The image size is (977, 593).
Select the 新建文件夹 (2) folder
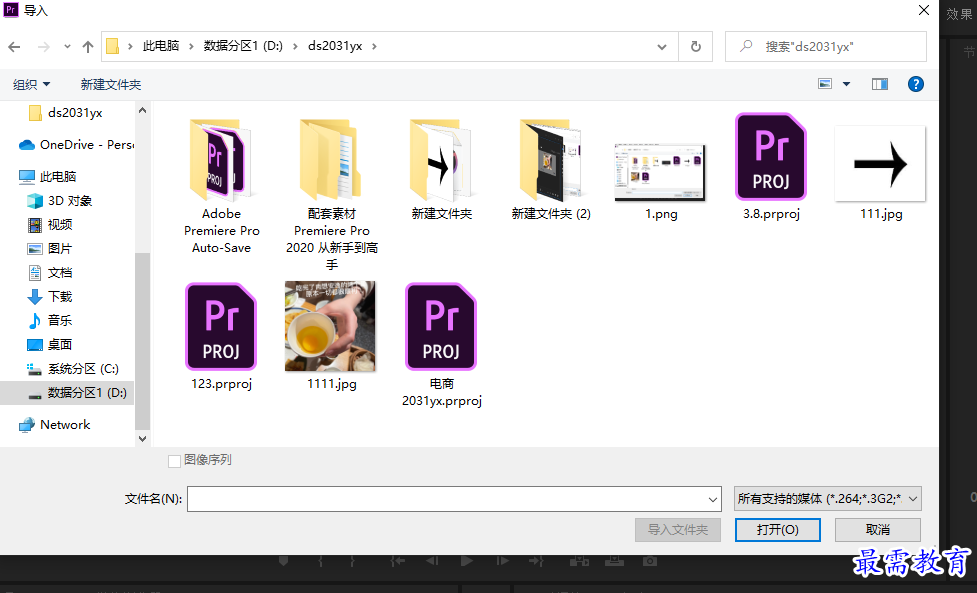coord(551,169)
